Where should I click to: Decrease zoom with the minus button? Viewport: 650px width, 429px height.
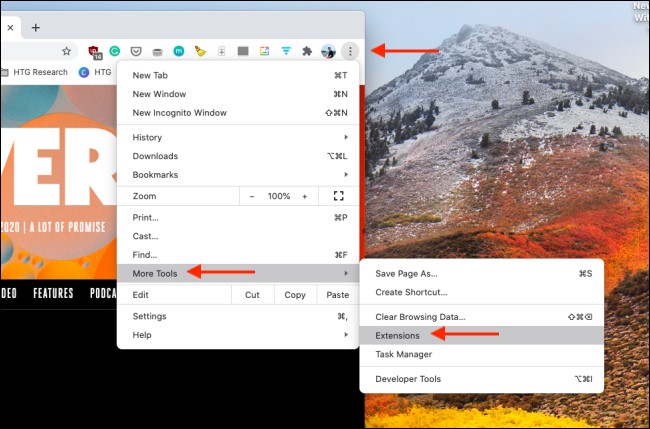click(x=252, y=196)
